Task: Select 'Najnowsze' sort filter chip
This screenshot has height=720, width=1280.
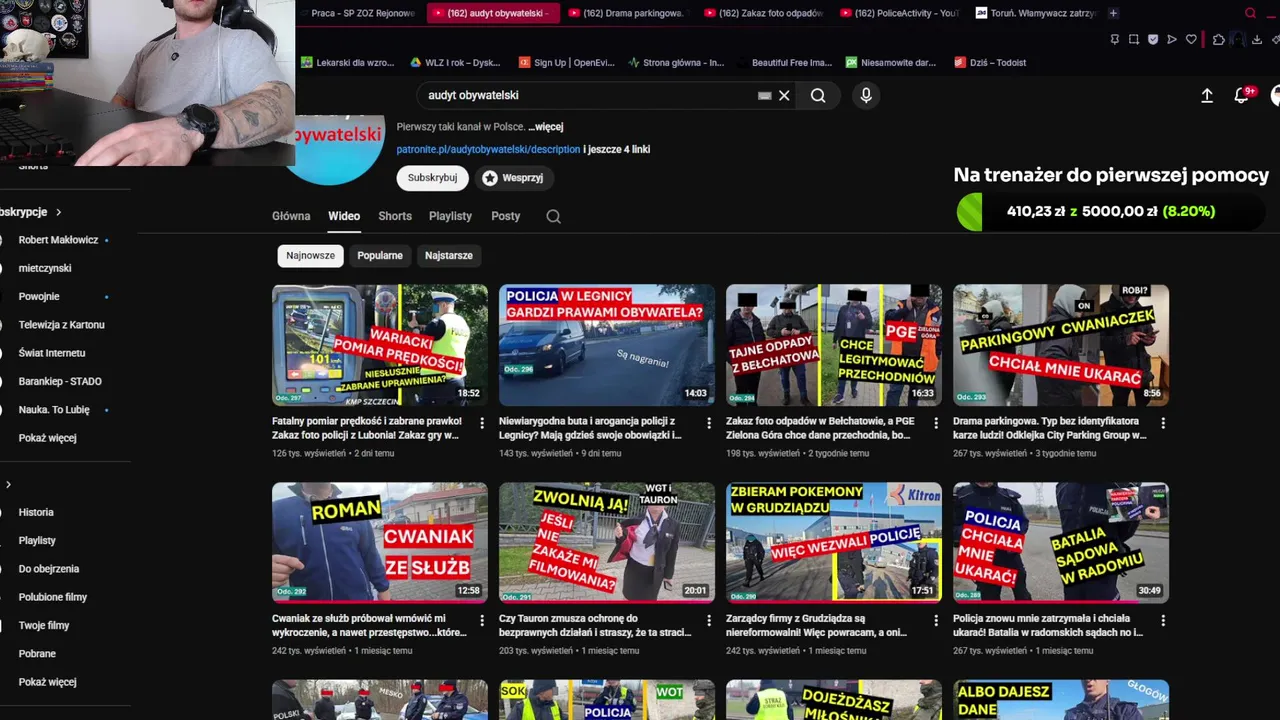Action: pyautogui.click(x=310, y=255)
